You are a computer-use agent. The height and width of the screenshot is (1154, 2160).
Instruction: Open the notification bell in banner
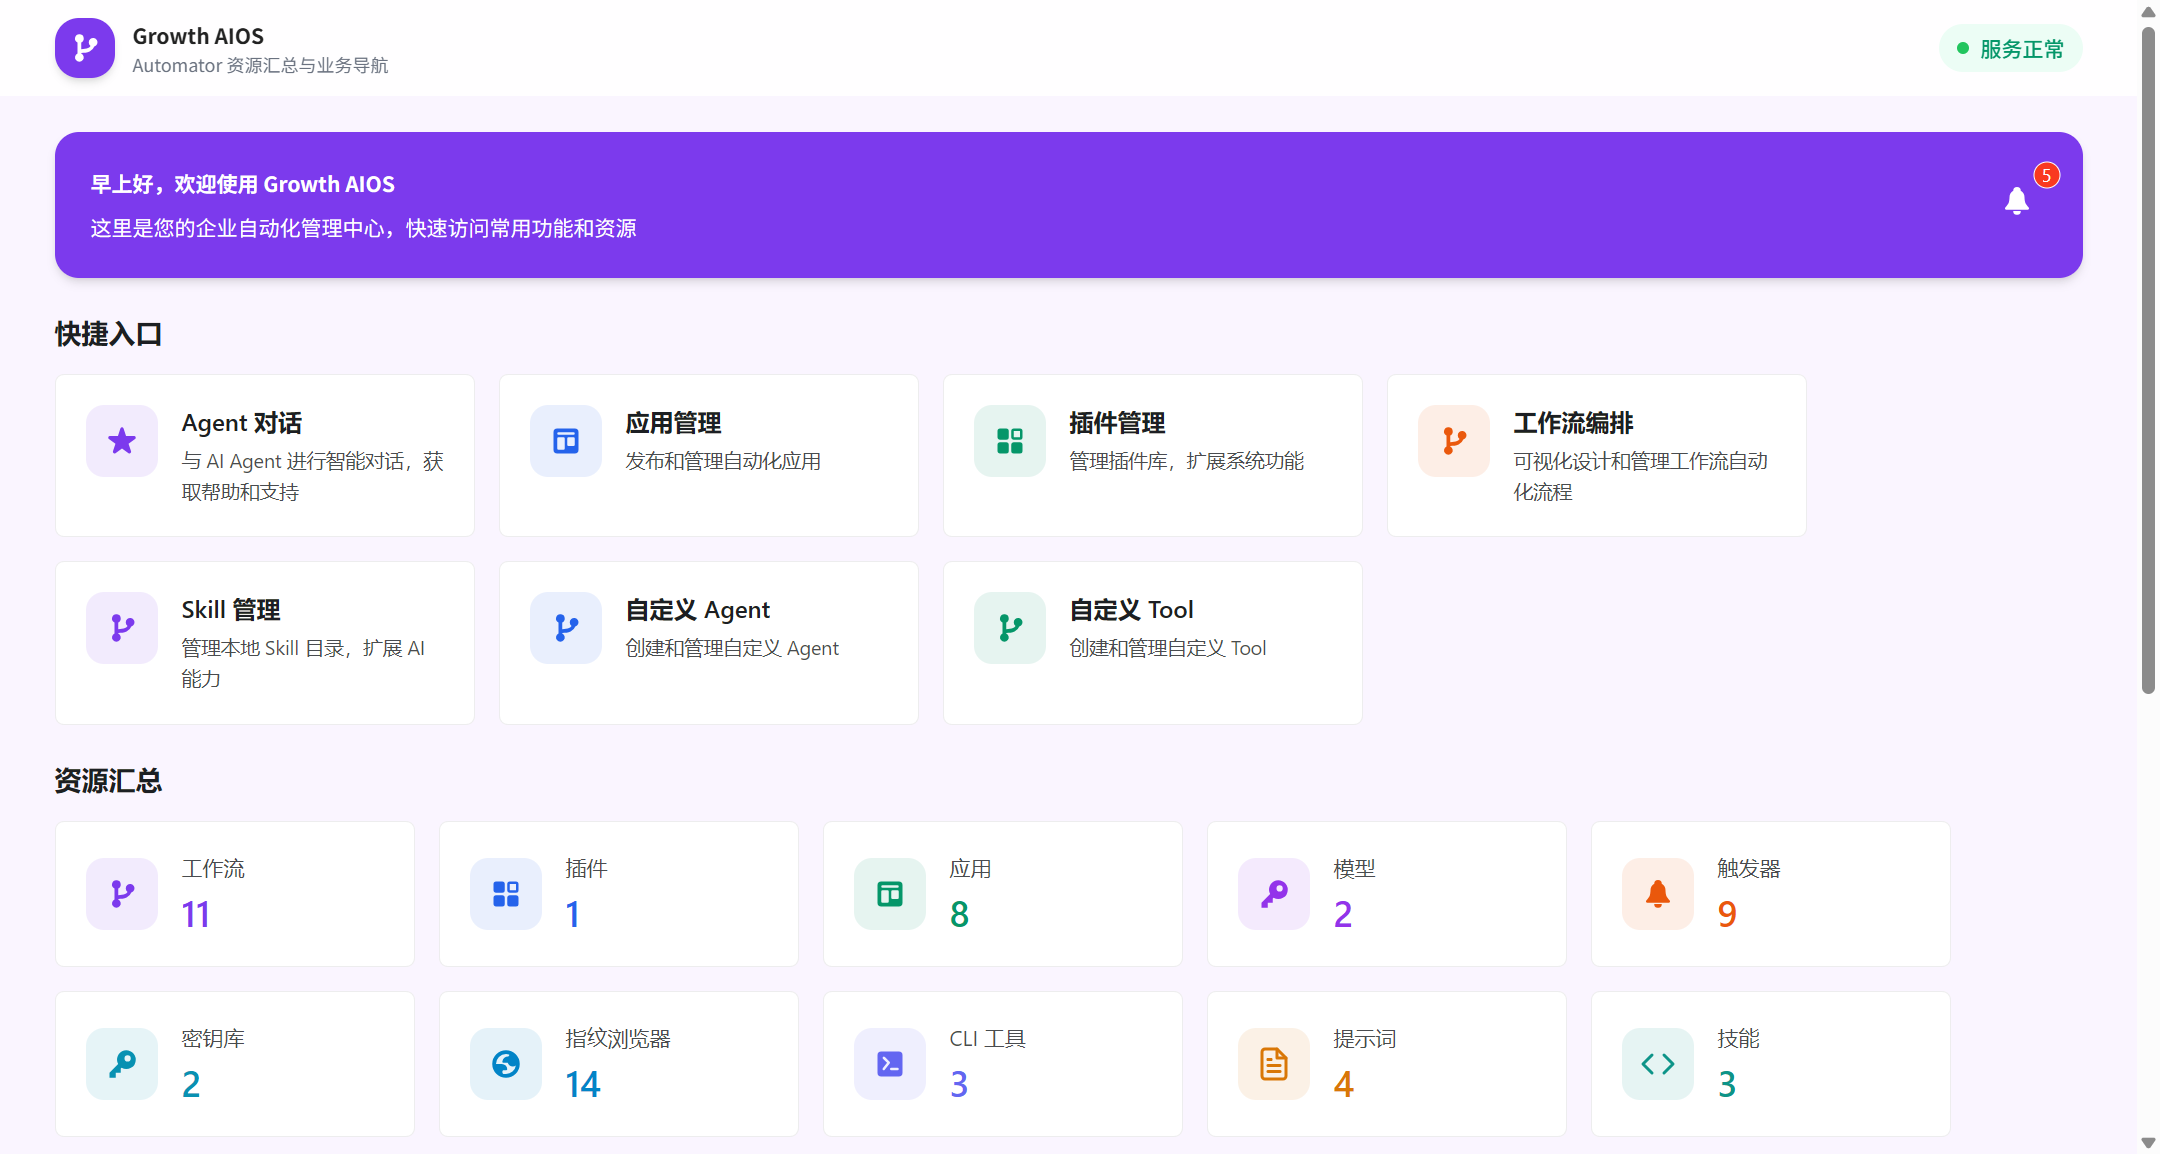click(2016, 201)
